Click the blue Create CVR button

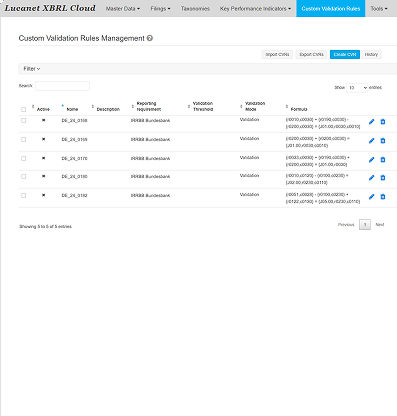pyautogui.click(x=345, y=54)
